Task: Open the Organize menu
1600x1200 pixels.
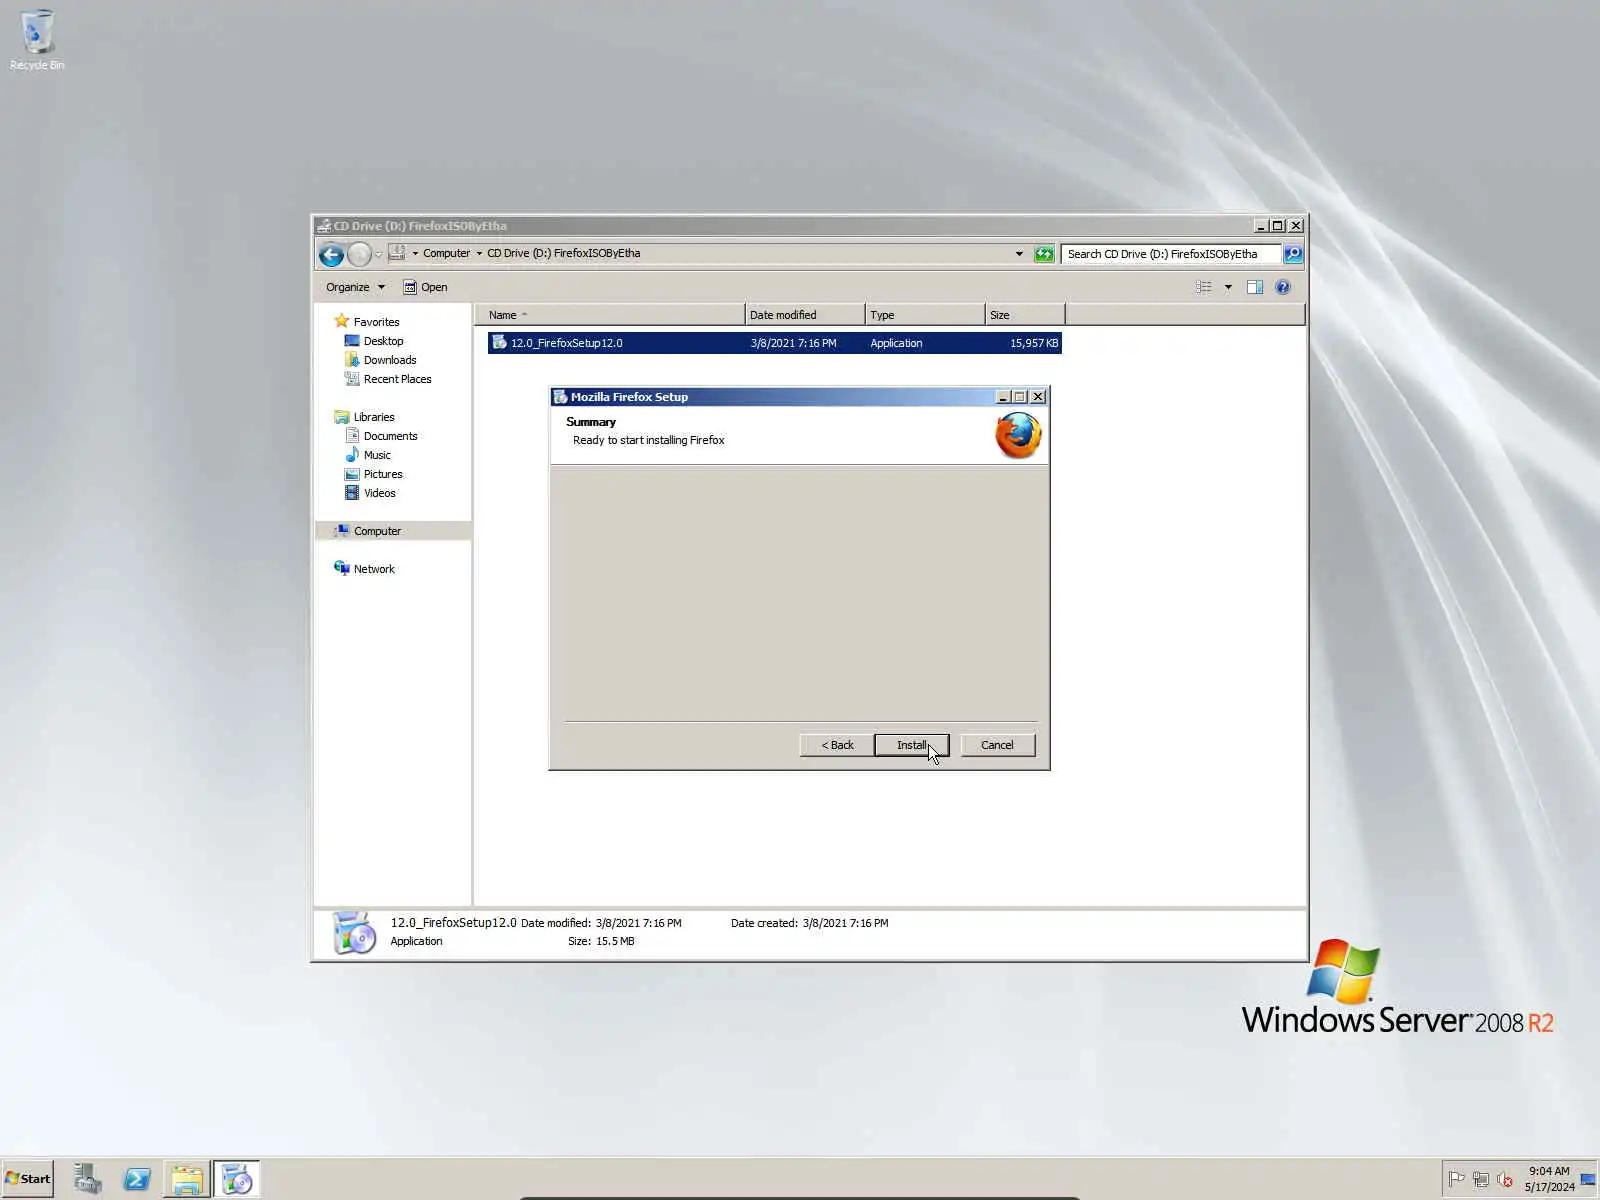Action: (x=355, y=287)
